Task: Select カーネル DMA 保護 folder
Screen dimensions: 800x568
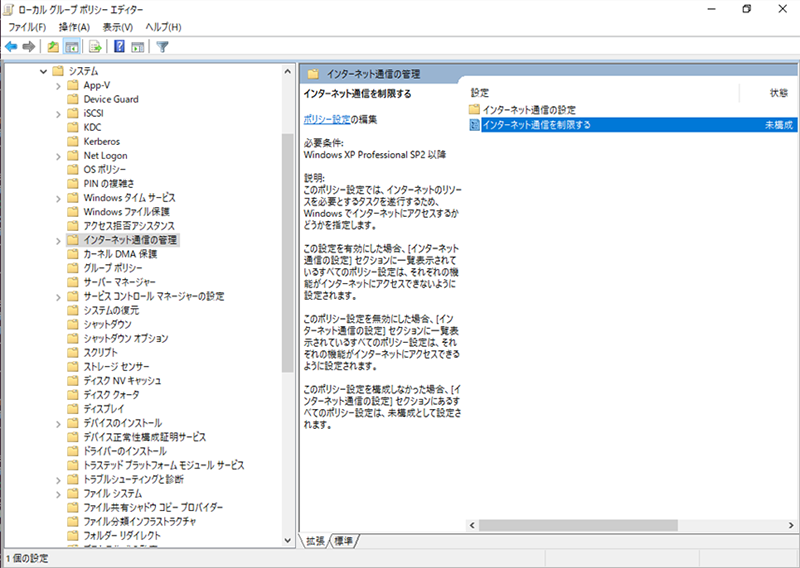Action: pyautogui.click(x=120, y=254)
